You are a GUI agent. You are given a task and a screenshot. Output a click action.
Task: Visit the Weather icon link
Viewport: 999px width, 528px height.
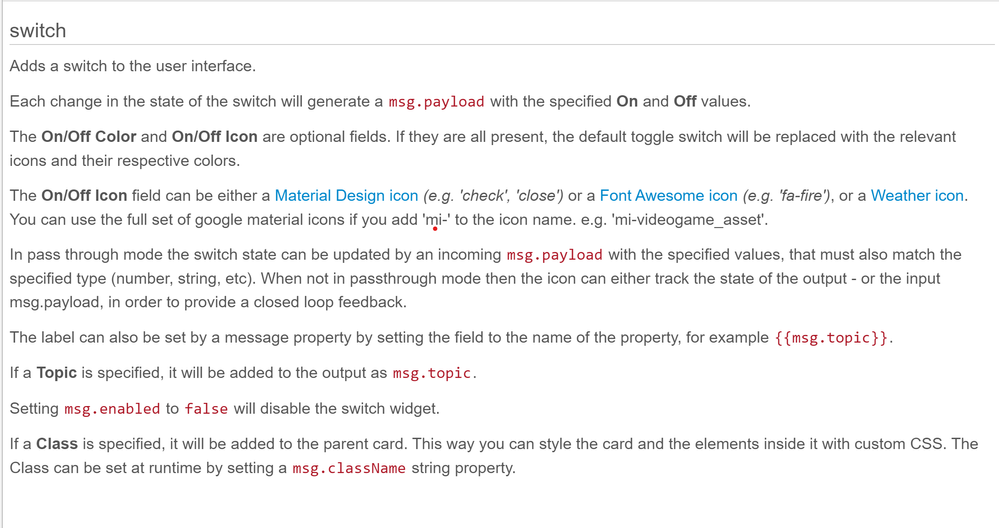point(917,196)
